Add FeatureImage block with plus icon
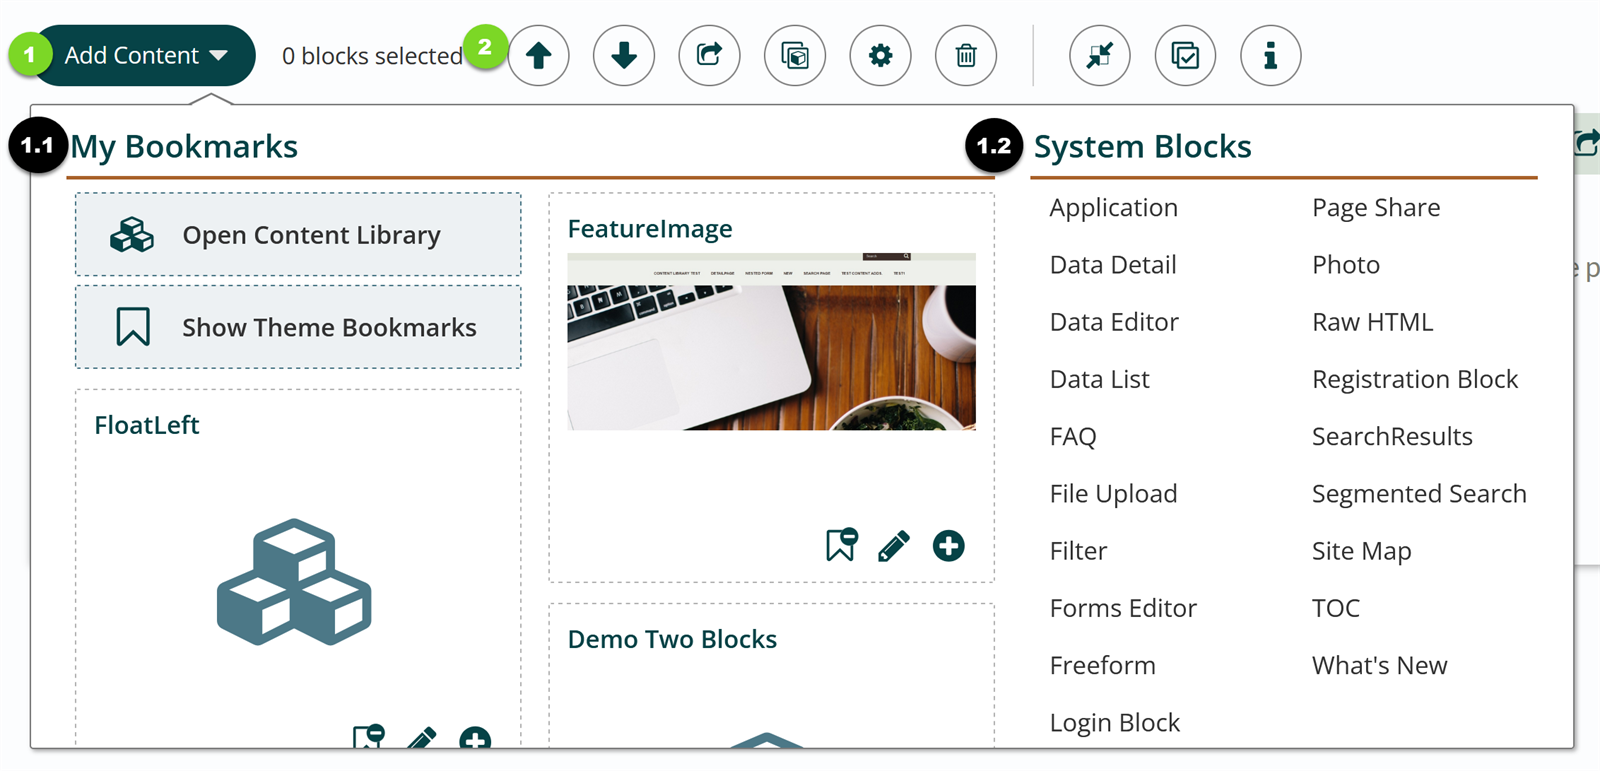The image size is (1600, 771). (x=948, y=546)
